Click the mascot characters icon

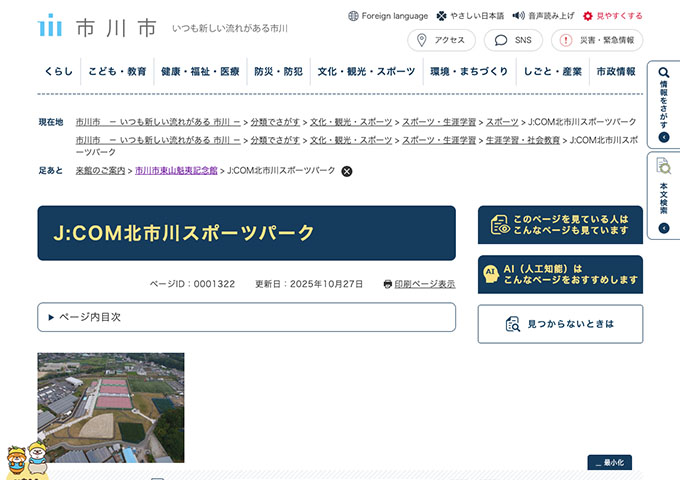click(26, 460)
